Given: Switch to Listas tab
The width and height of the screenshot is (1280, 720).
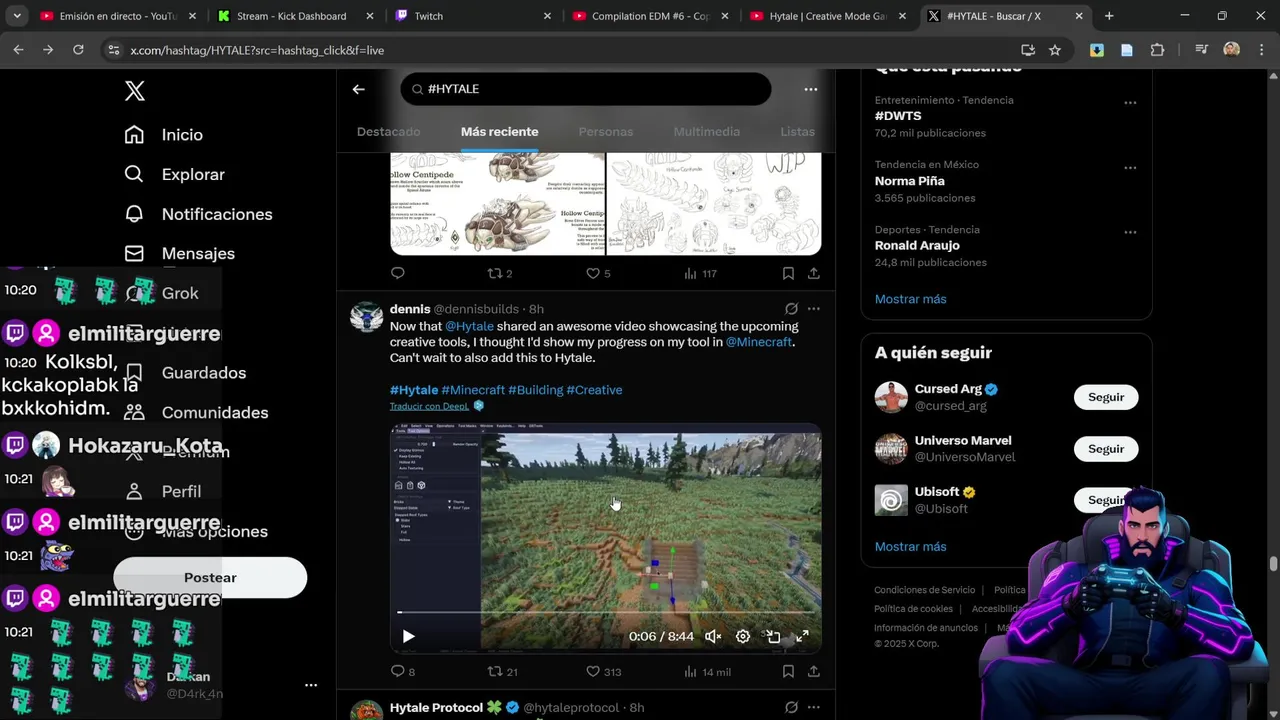Looking at the screenshot, I should (x=797, y=132).
